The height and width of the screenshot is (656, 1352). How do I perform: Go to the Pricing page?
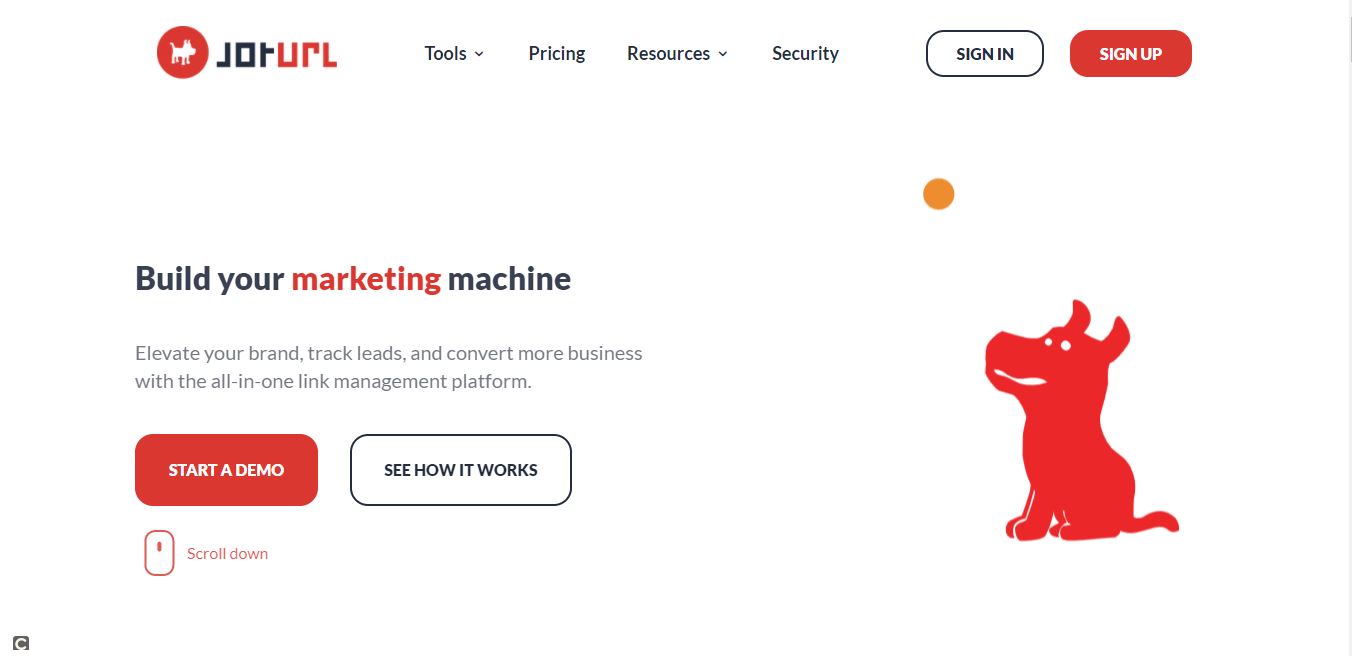pyautogui.click(x=557, y=54)
